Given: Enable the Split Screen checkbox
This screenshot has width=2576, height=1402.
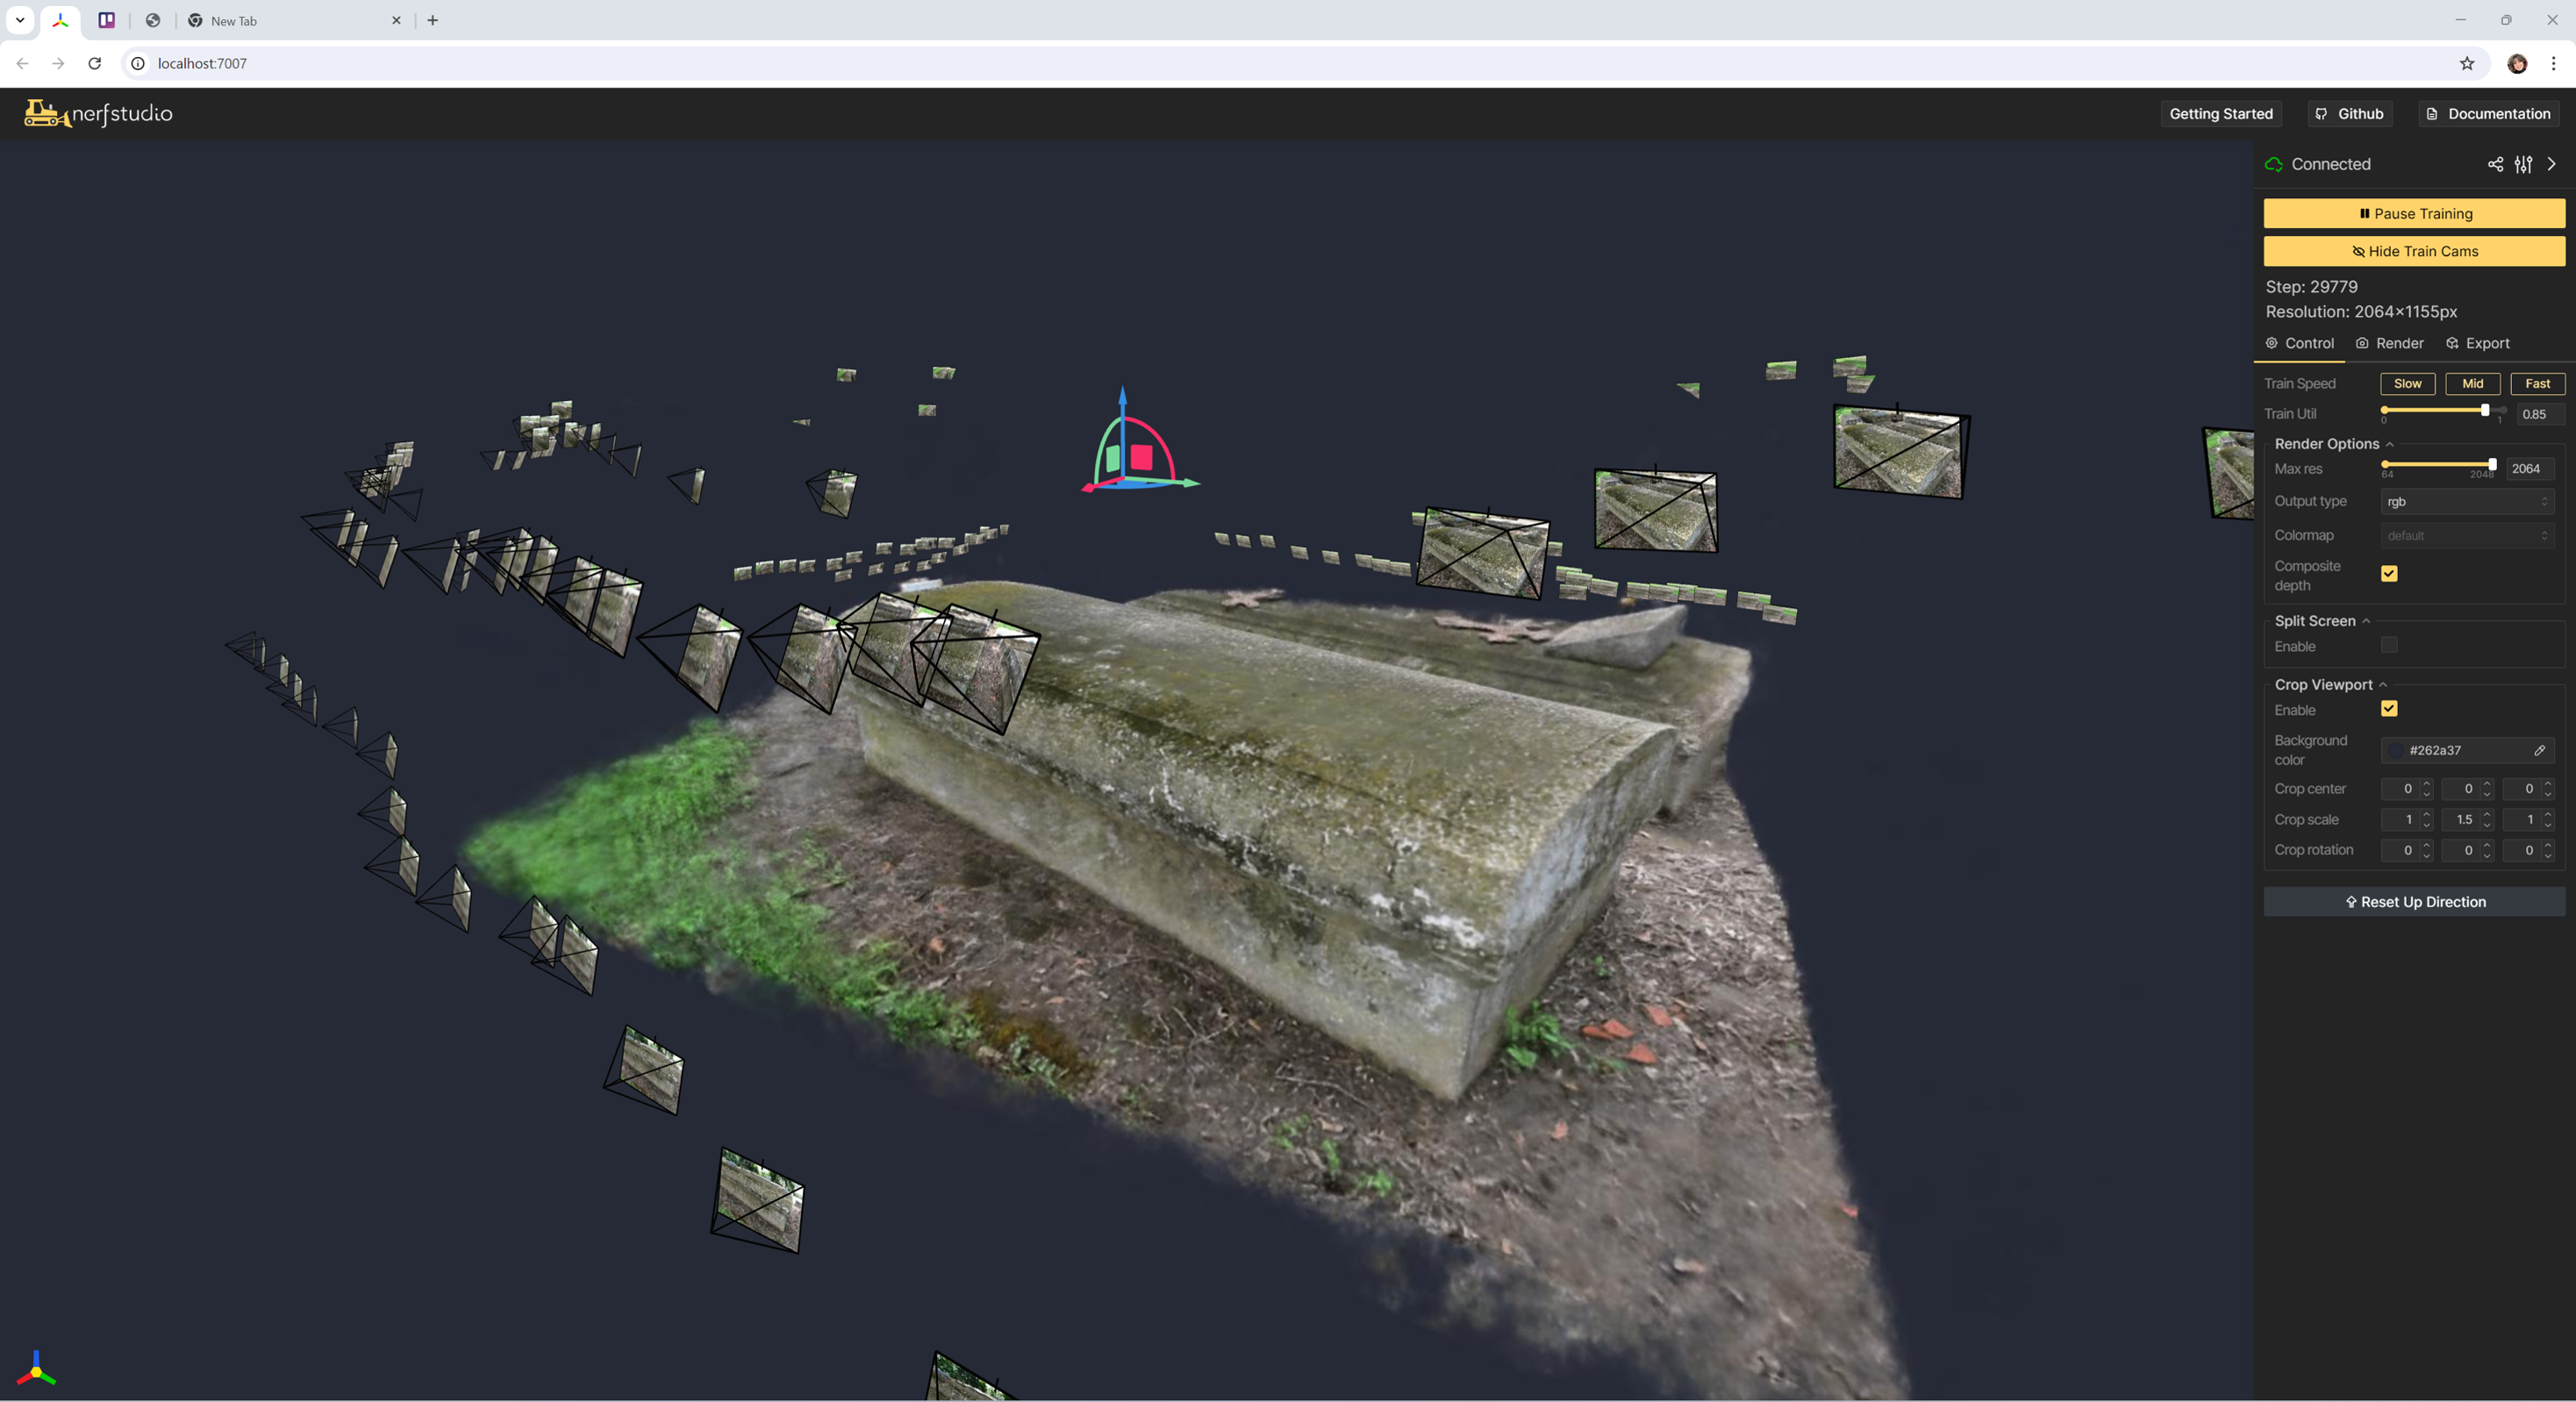Looking at the screenshot, I should pyautogui.click(x=2389, y=645).
